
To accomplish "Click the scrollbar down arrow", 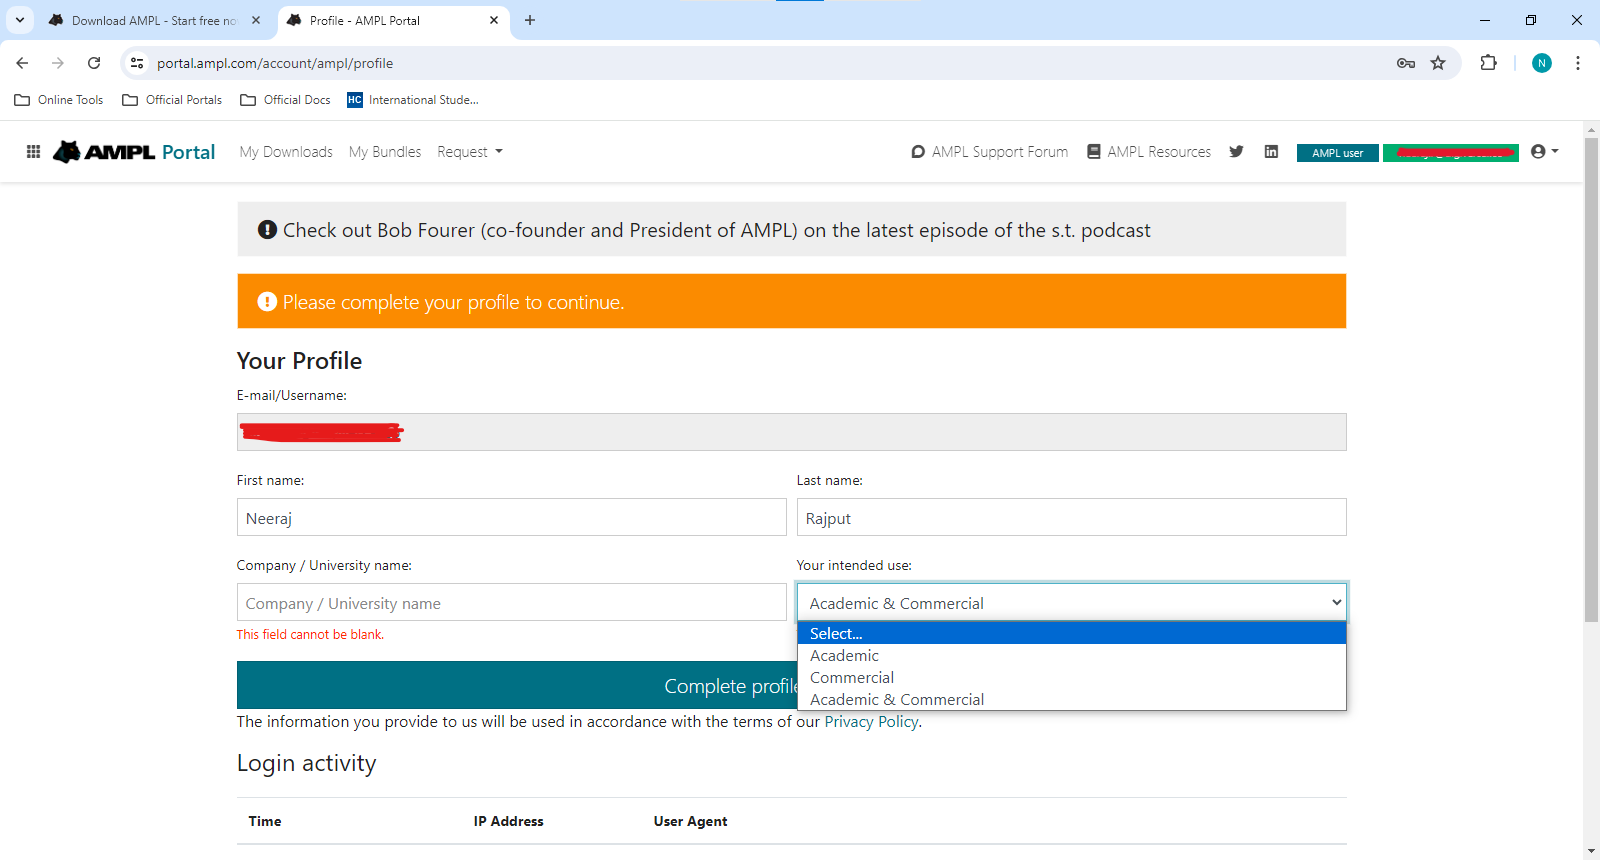I will tap(1591, 852).
